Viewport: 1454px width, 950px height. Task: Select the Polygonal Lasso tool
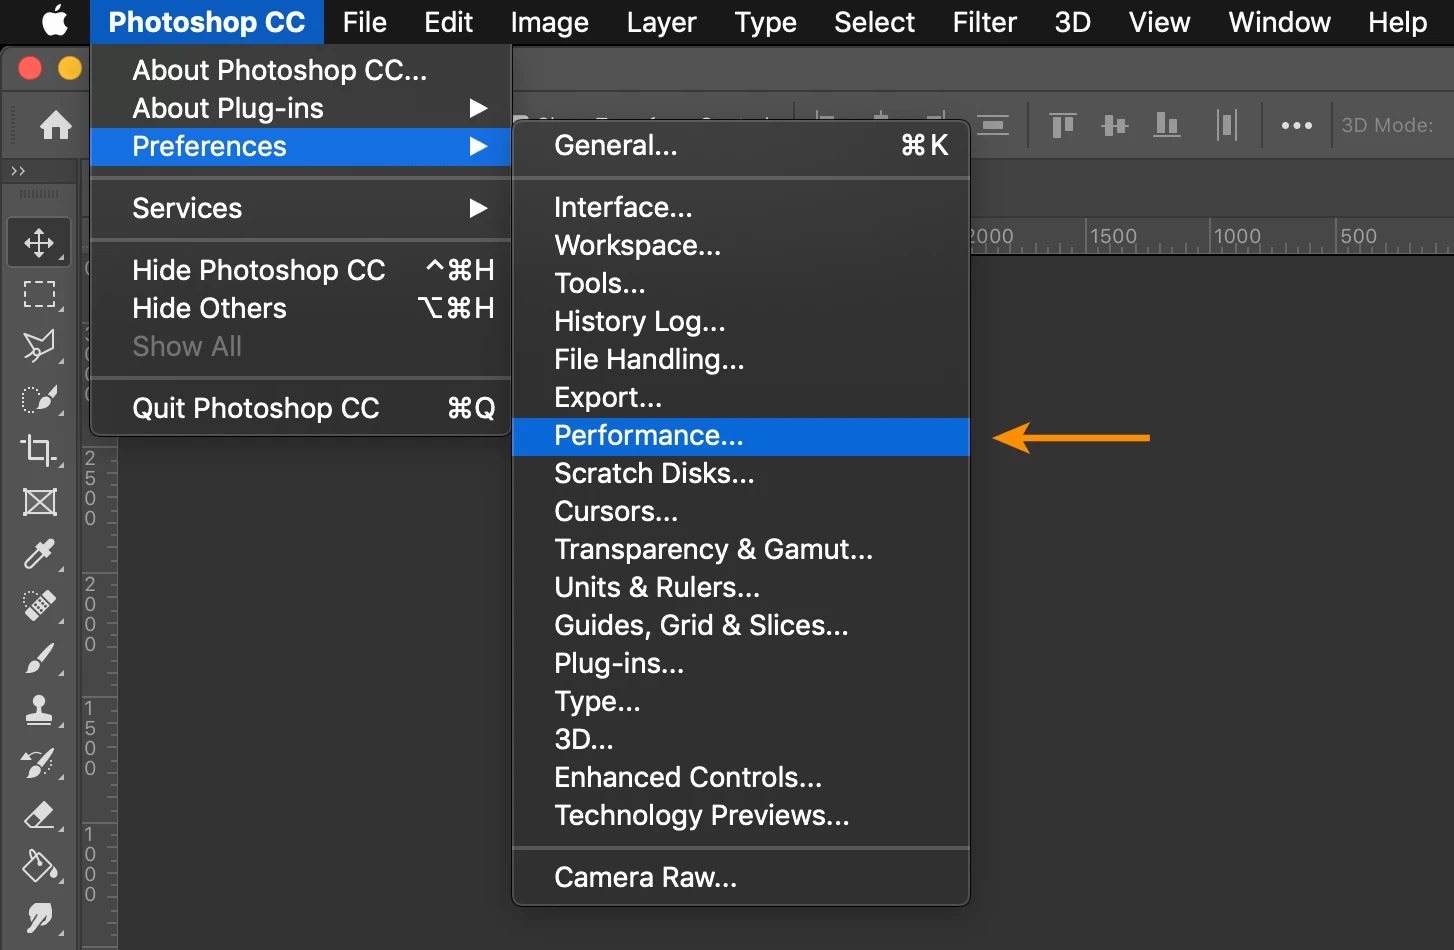click(x=39, y=346)
